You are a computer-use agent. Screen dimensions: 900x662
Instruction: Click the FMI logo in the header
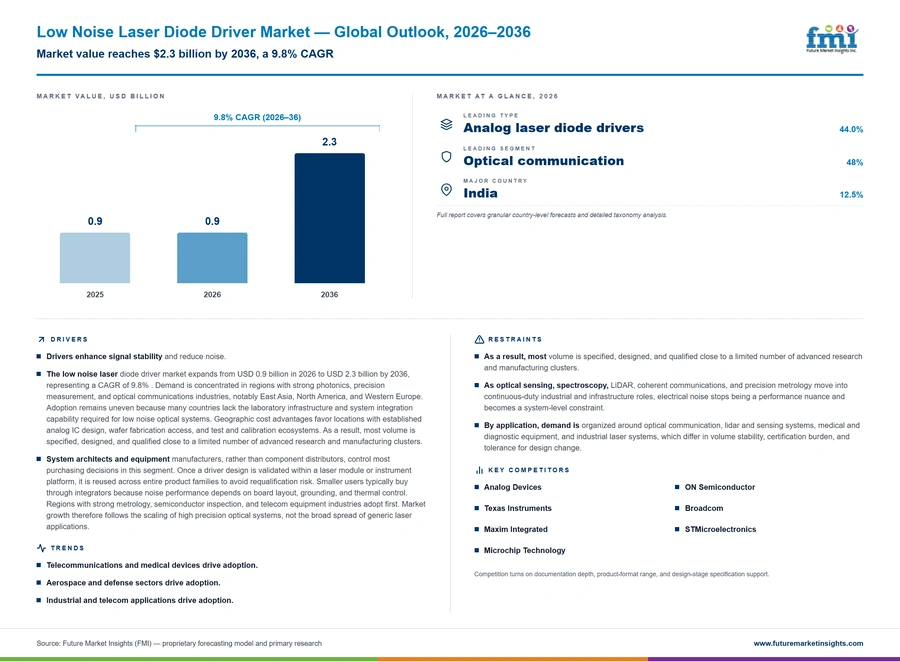tap(832, 39)
